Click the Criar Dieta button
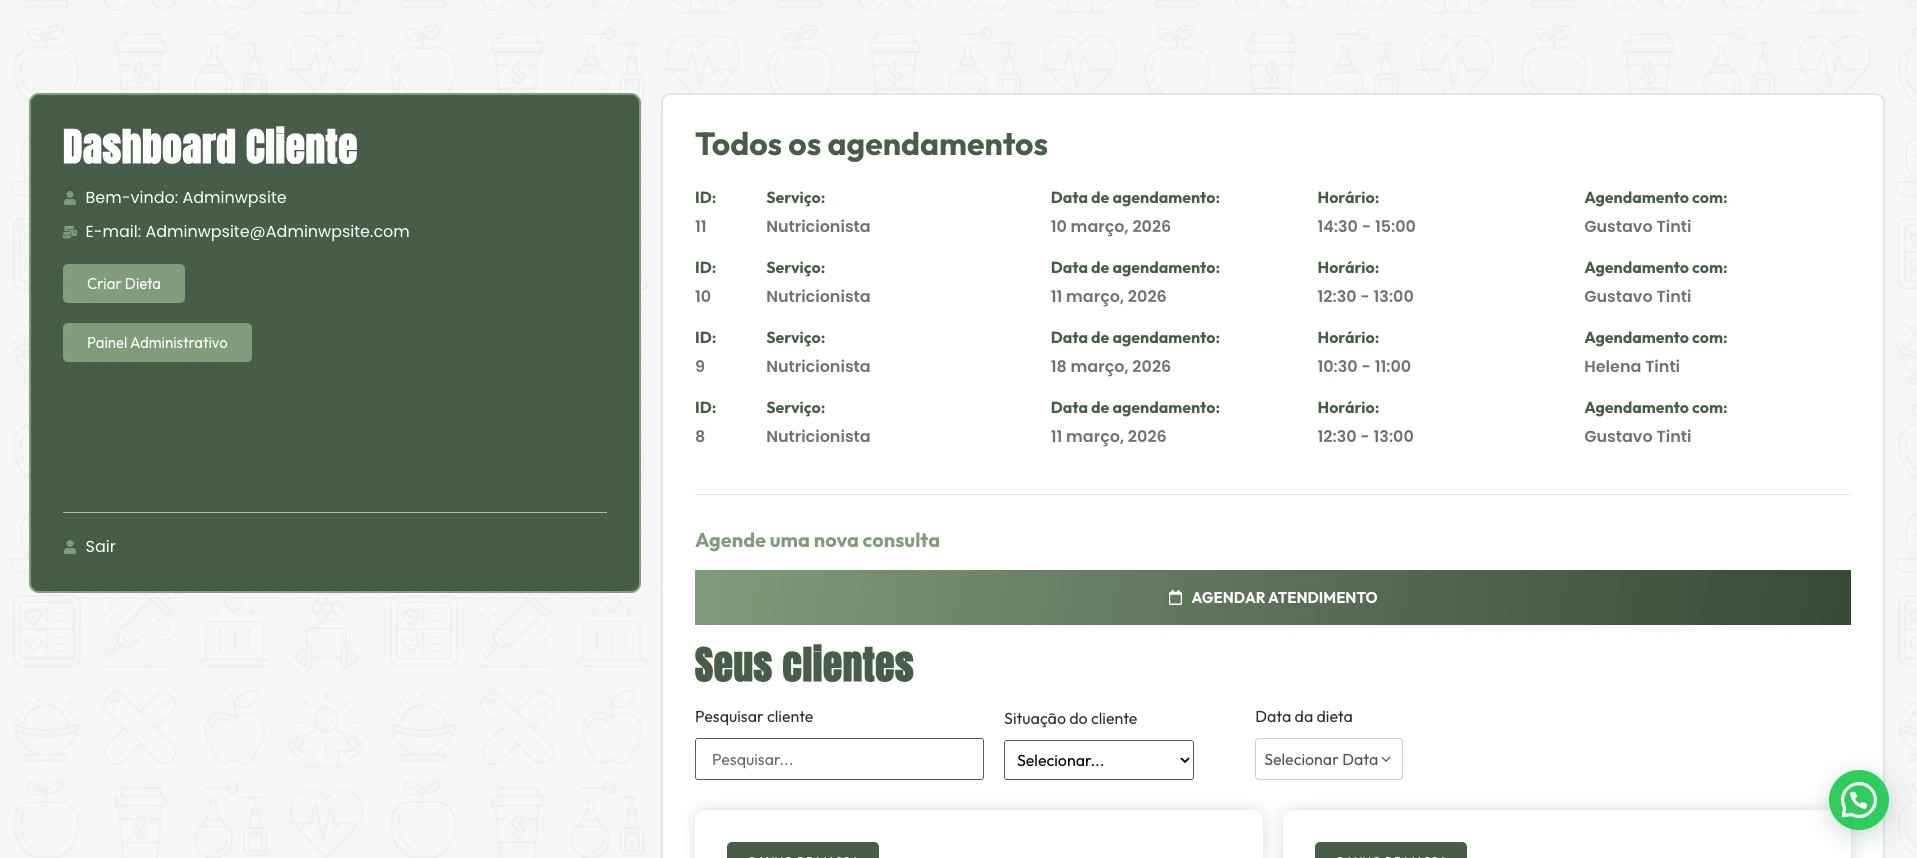 point(124,283)
